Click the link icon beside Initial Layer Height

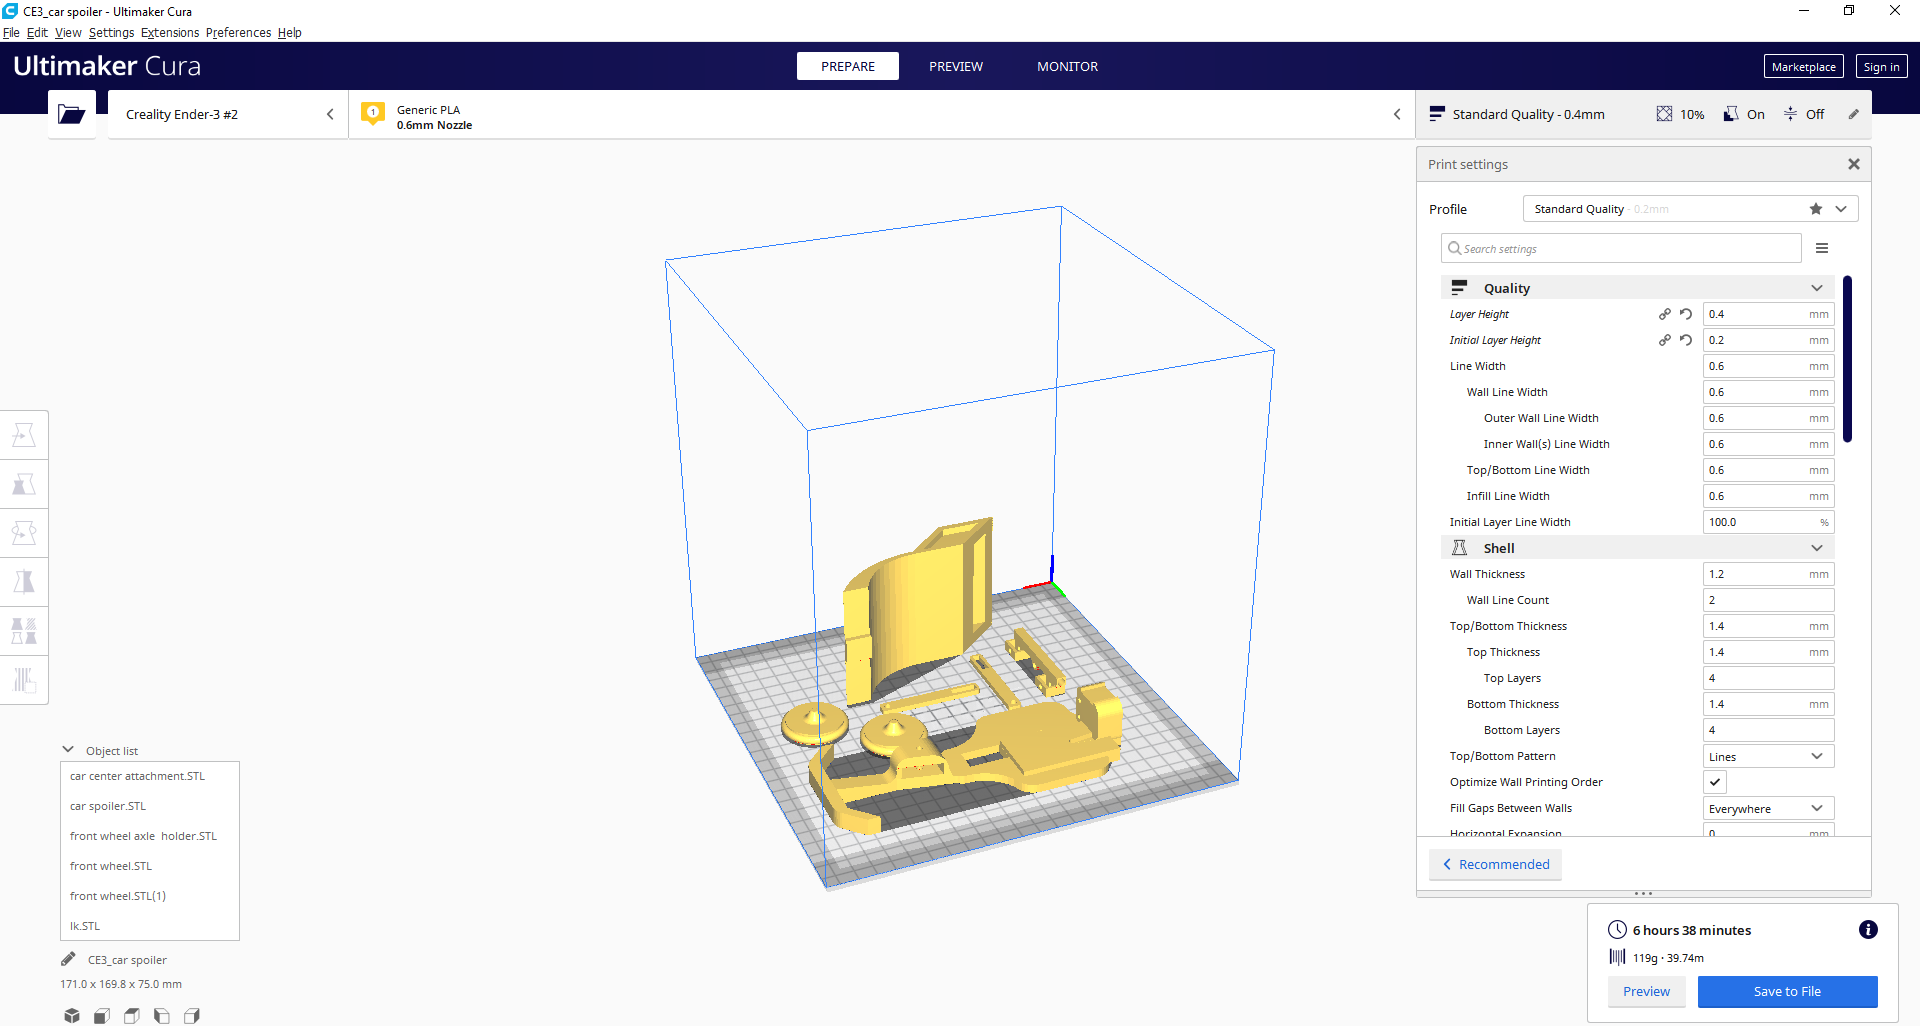click(x=1665, y=340)
